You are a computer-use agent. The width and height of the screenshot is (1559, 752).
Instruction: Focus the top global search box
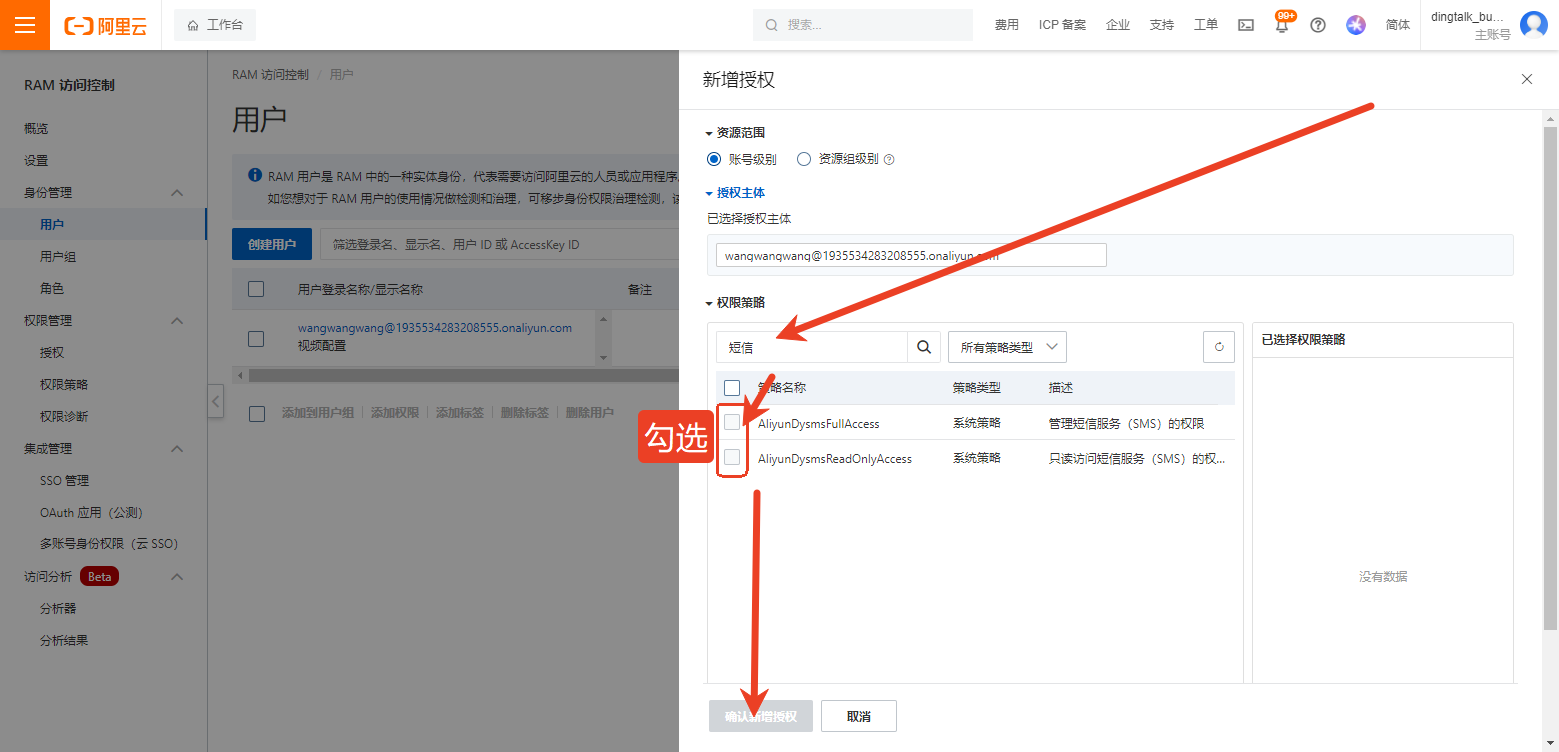863,25
